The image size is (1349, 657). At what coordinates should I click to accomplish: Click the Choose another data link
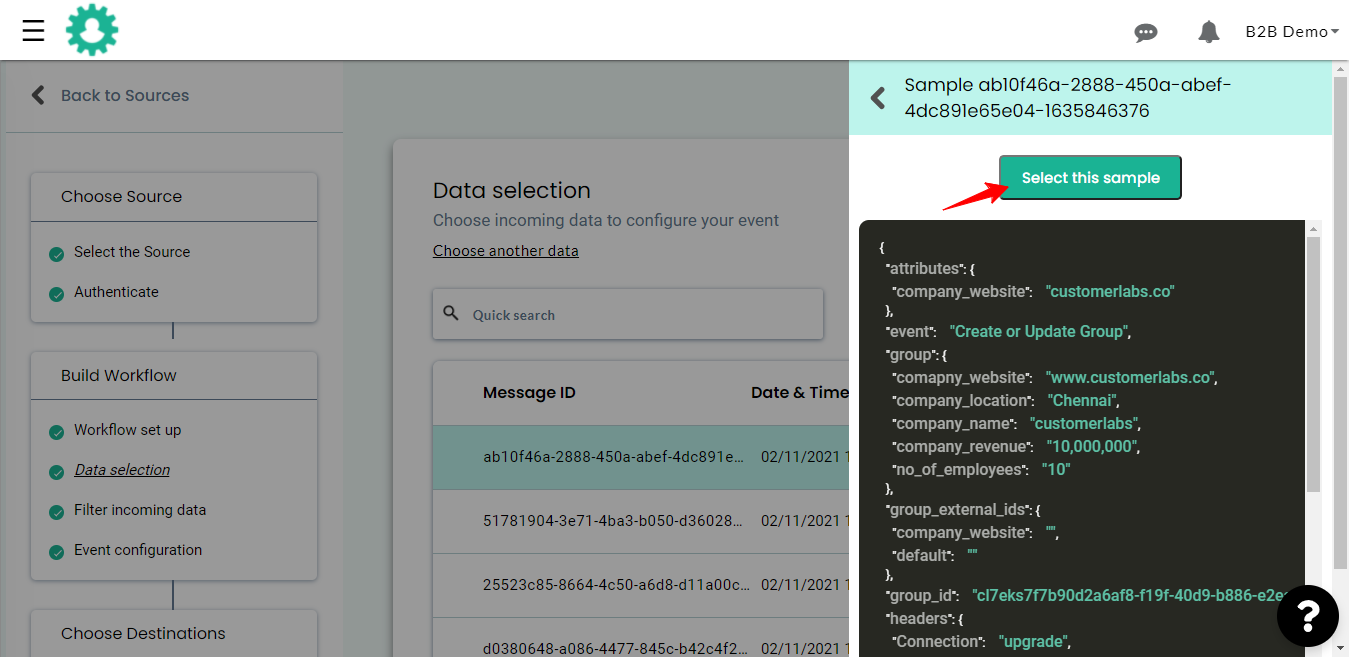click(x=505, y=251)
